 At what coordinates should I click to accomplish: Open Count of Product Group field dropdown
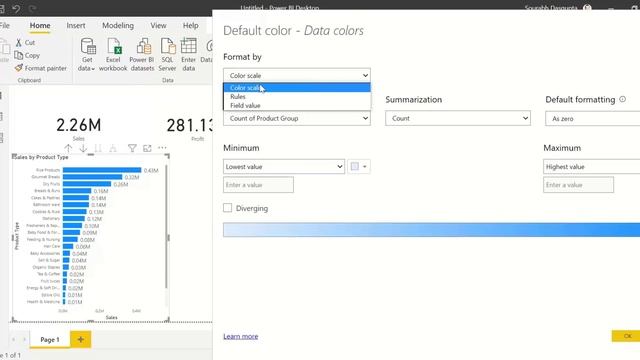(x=297, y=118)
